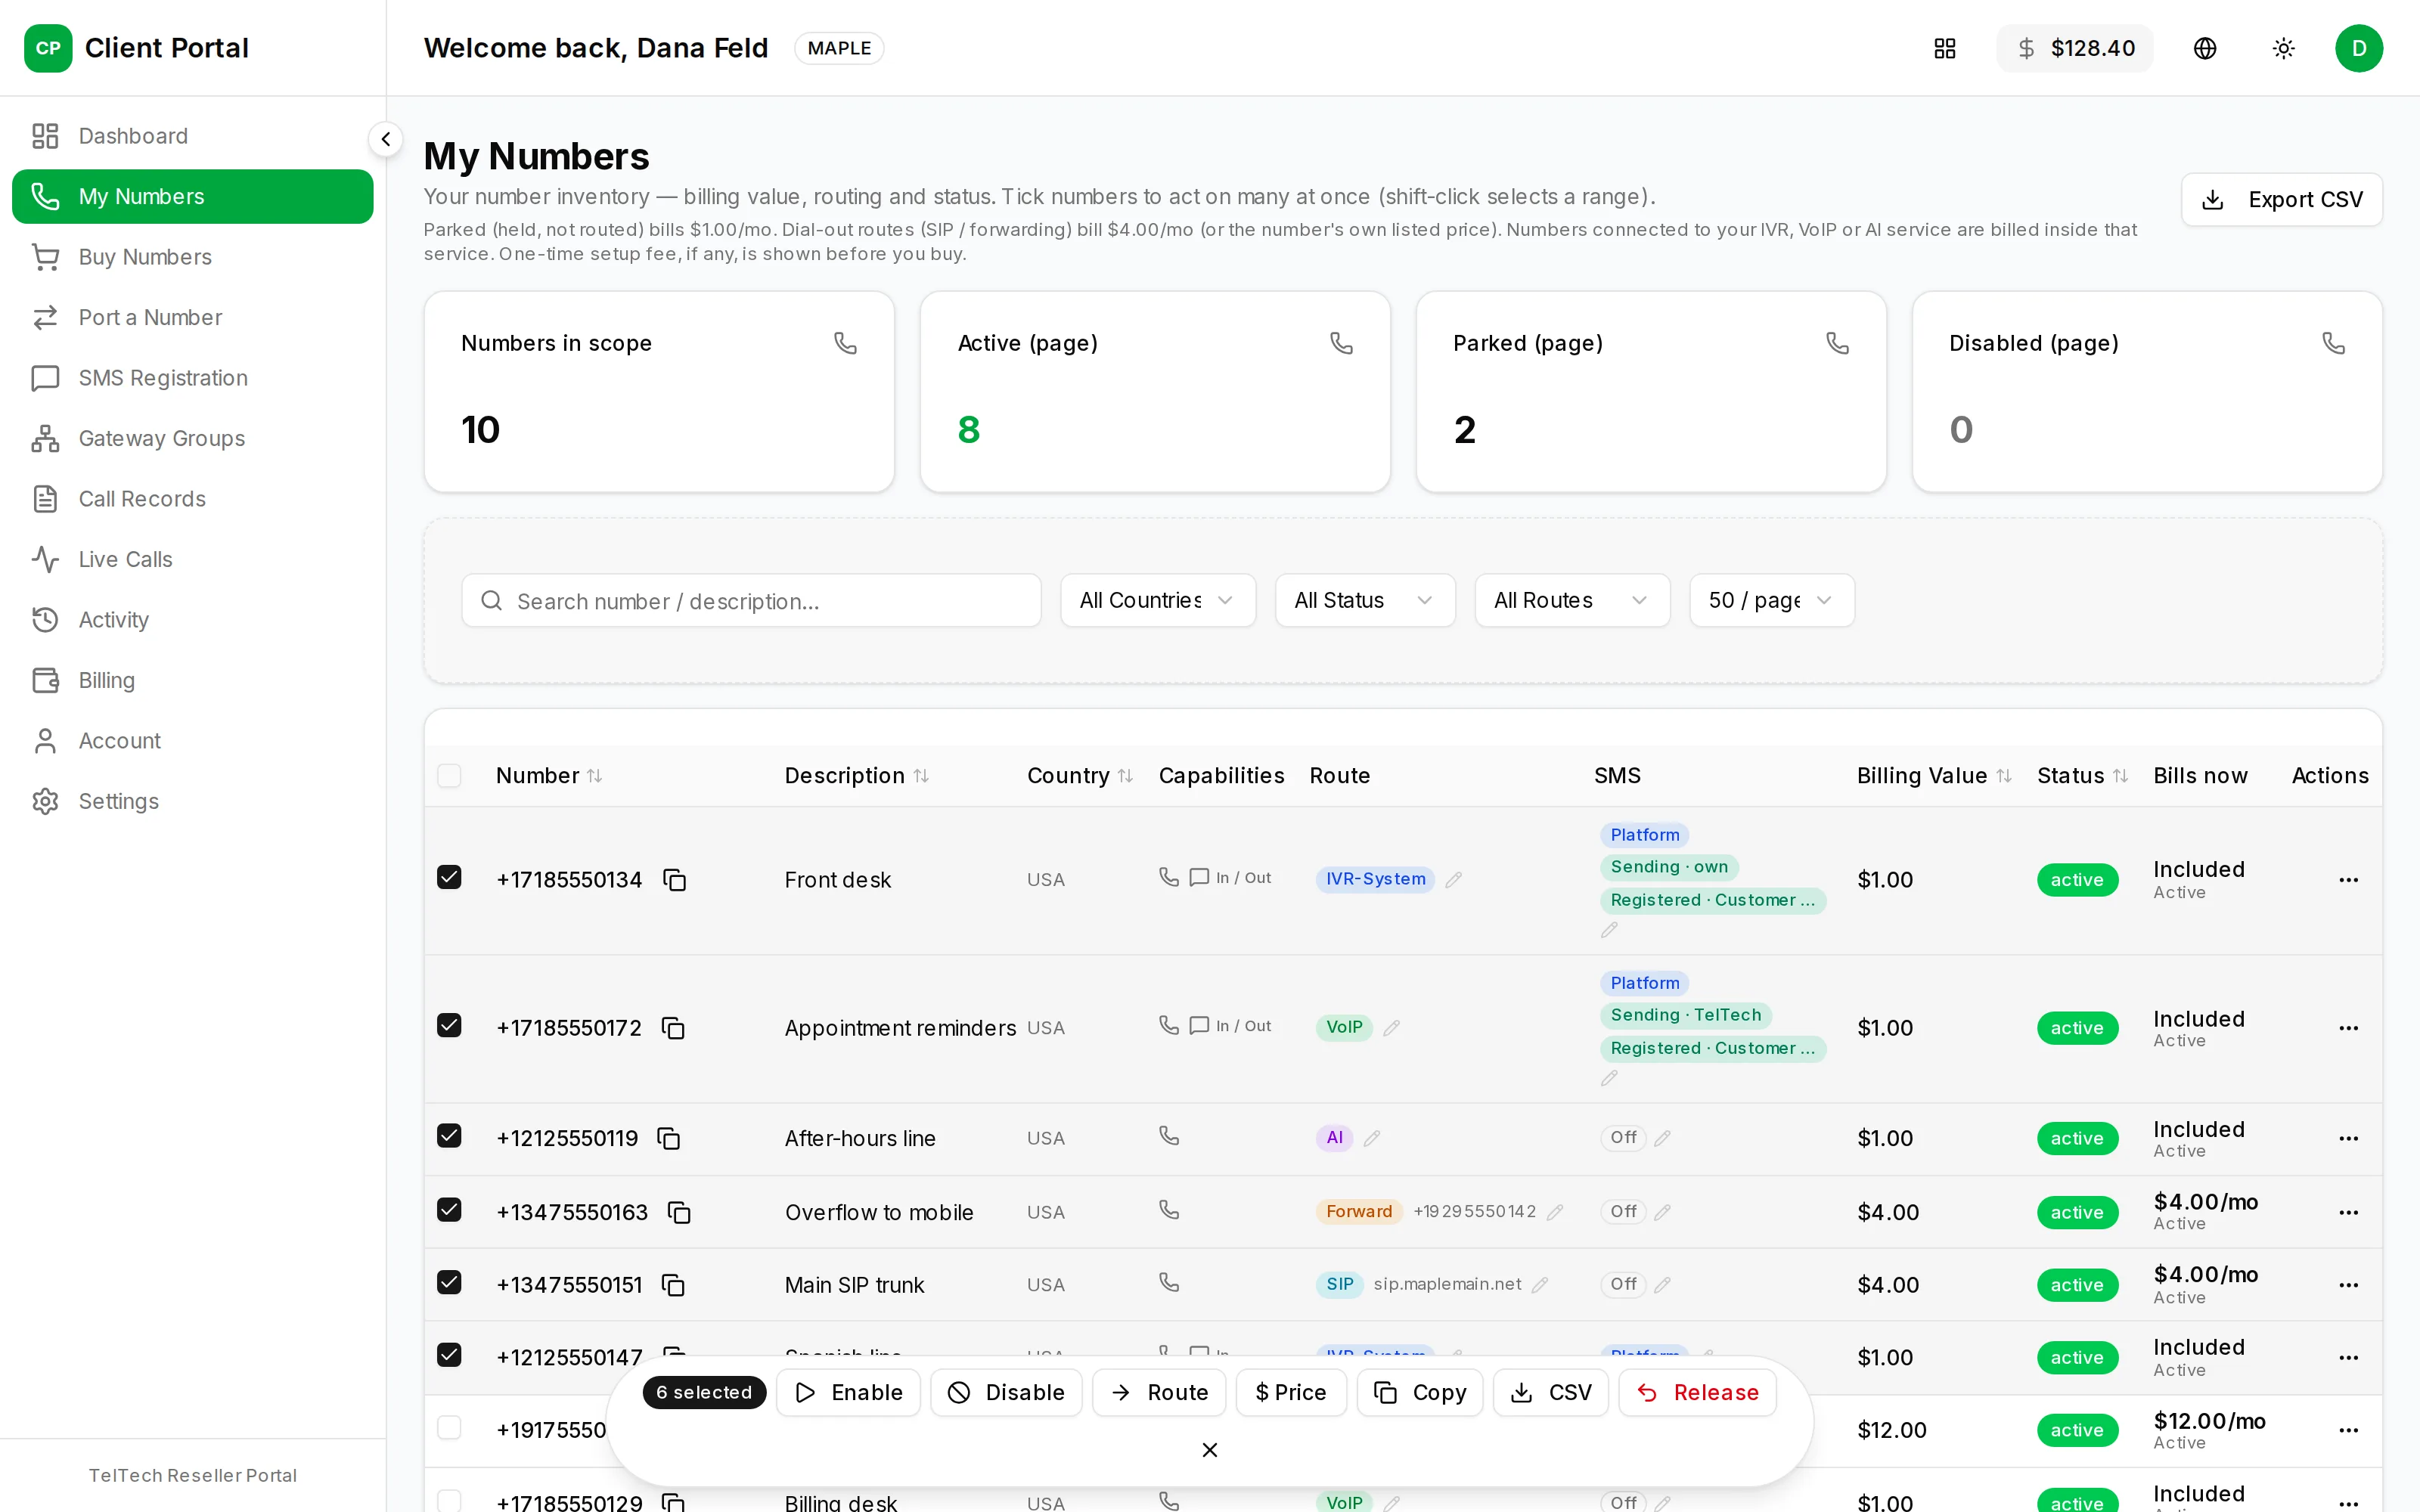Open the $128.40 account balance

pyautogui.click(x=2075, y=48)
